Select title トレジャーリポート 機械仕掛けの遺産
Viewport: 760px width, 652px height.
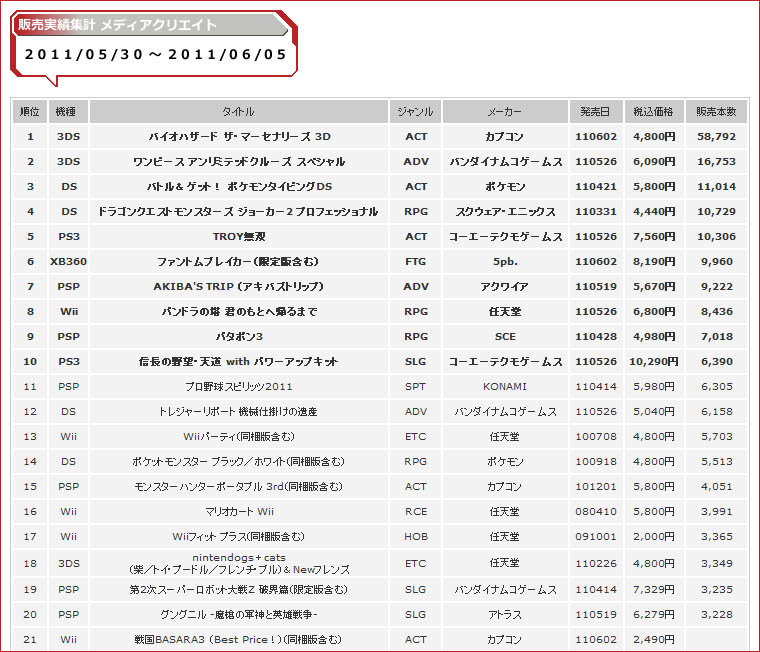[238, 412]
